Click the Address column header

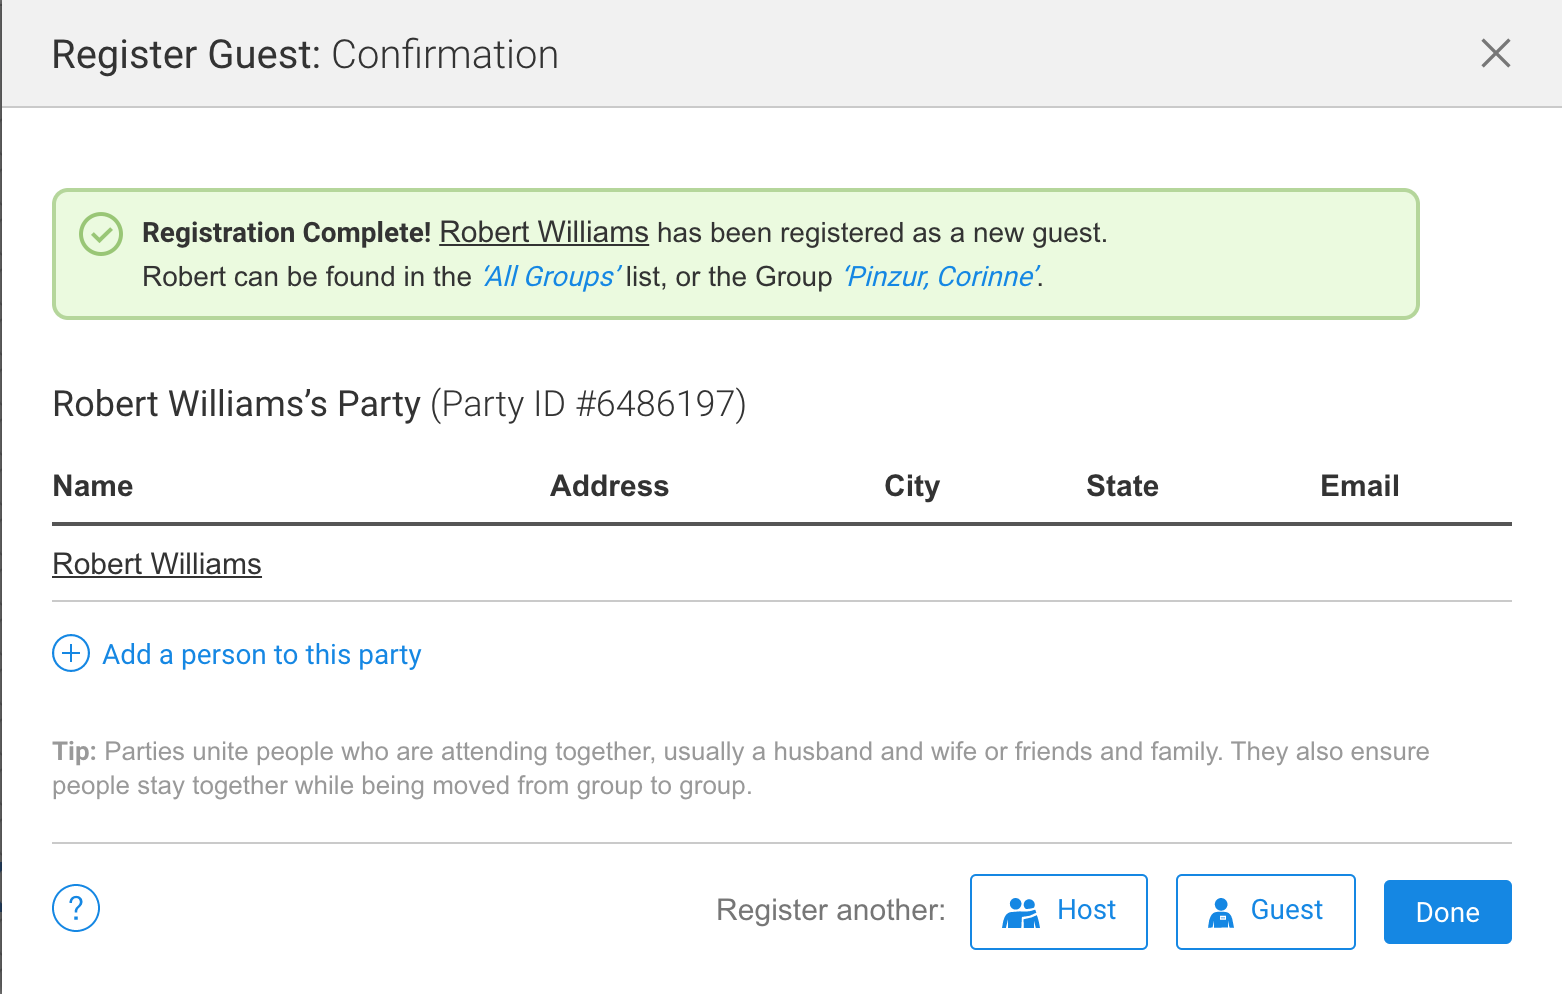[x=609, y=486]
